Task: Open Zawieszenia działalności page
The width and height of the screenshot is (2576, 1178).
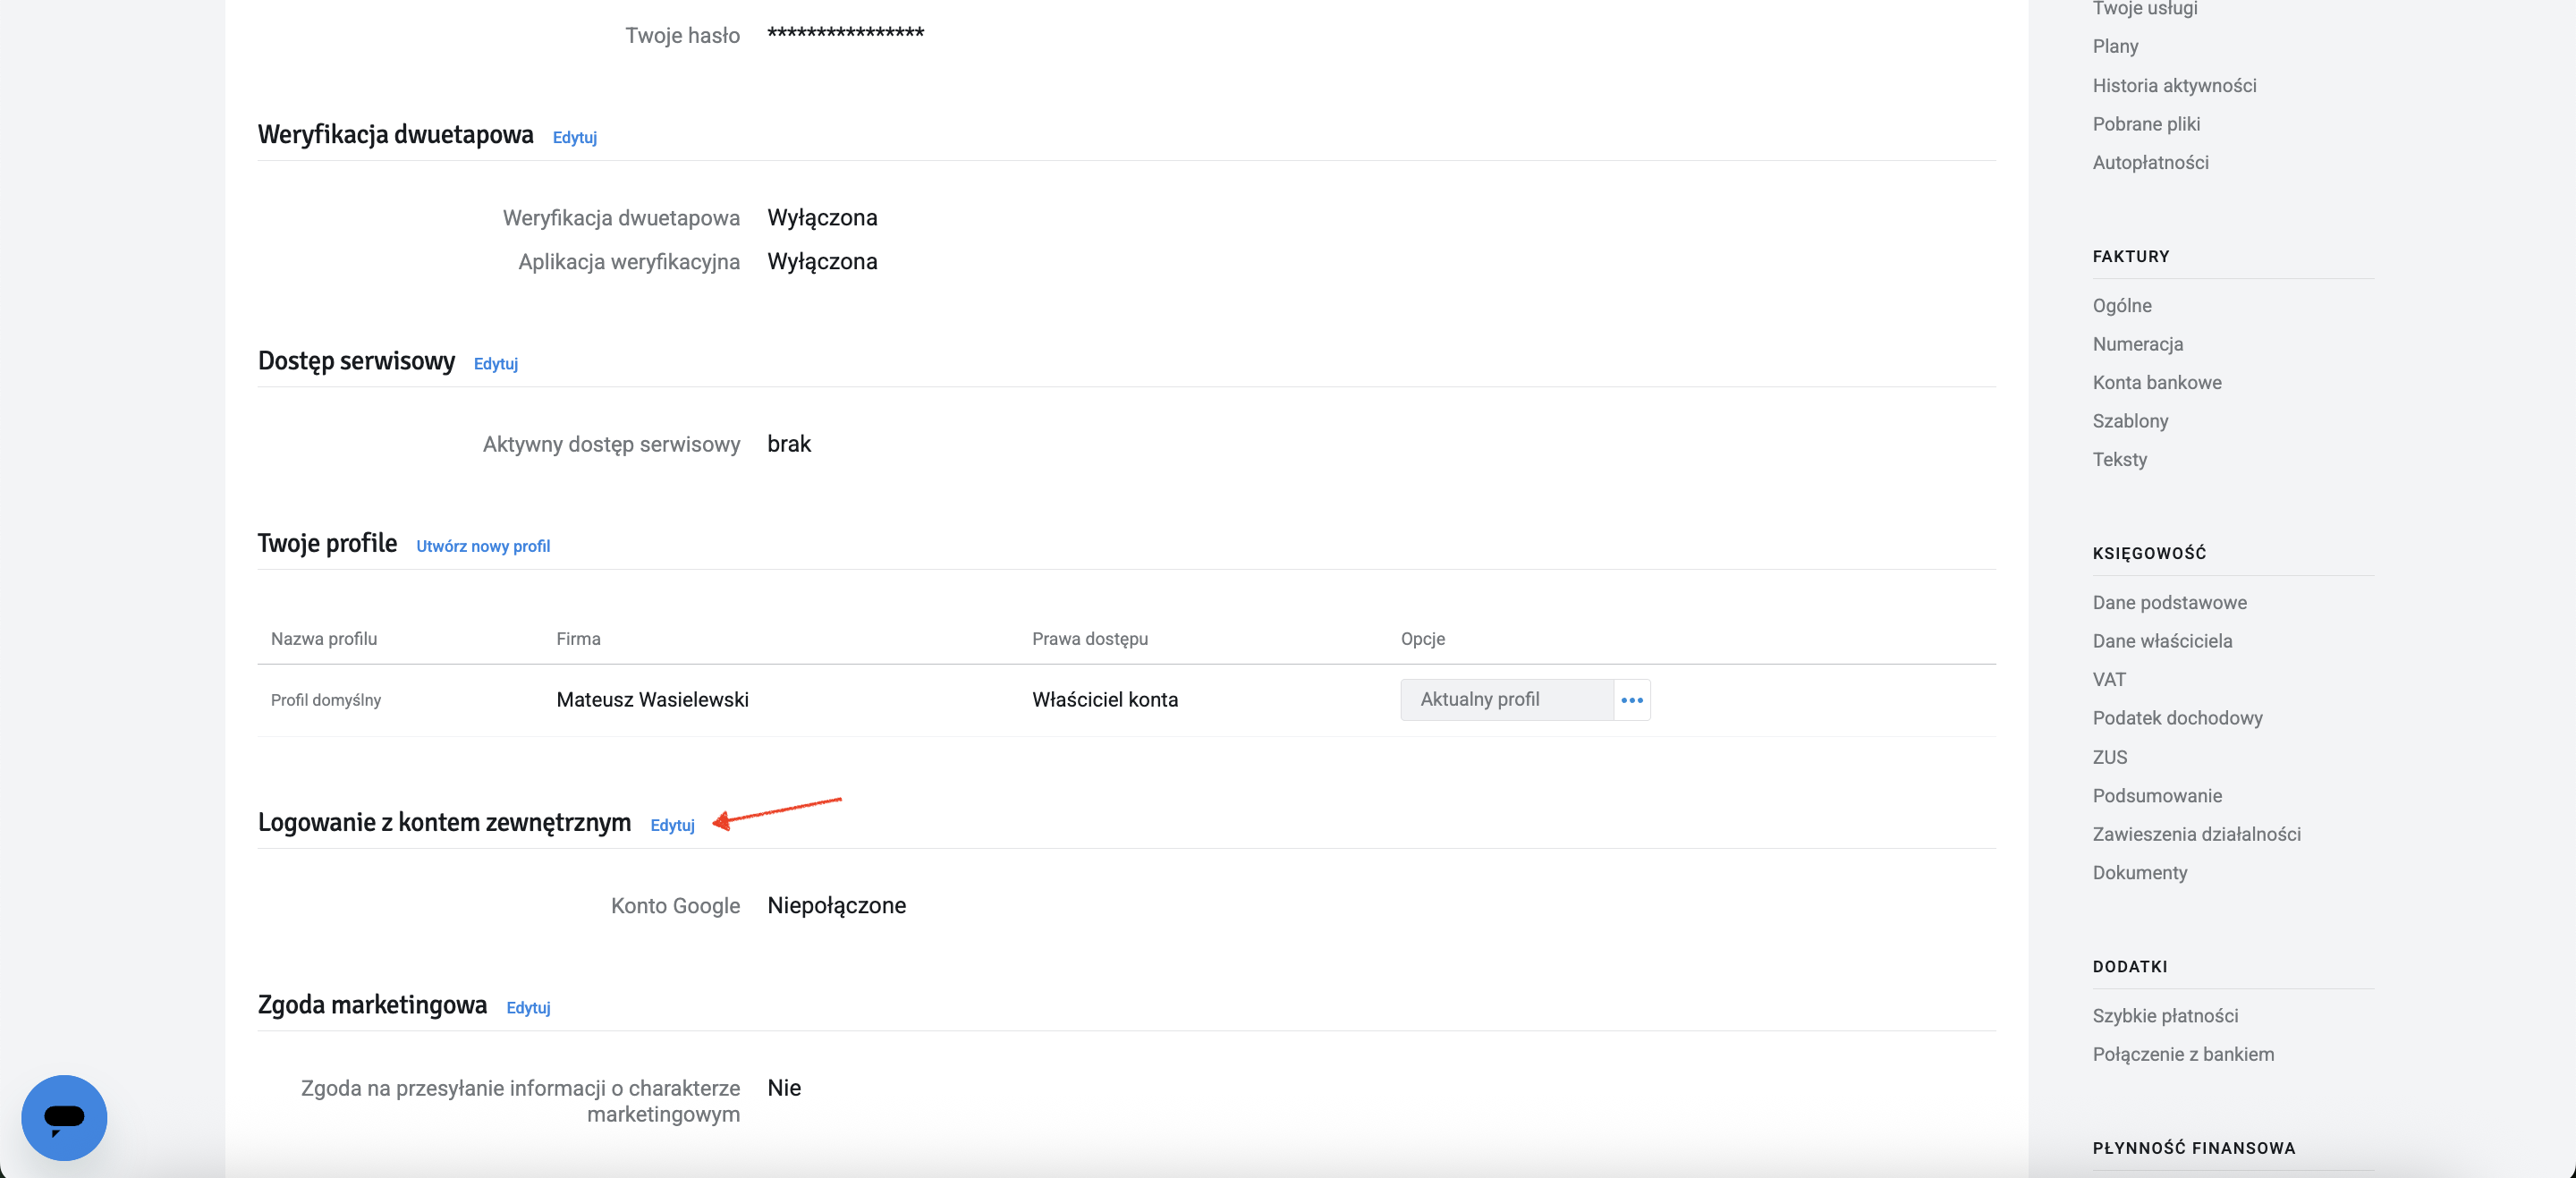Action: [x=2196, y=834]
